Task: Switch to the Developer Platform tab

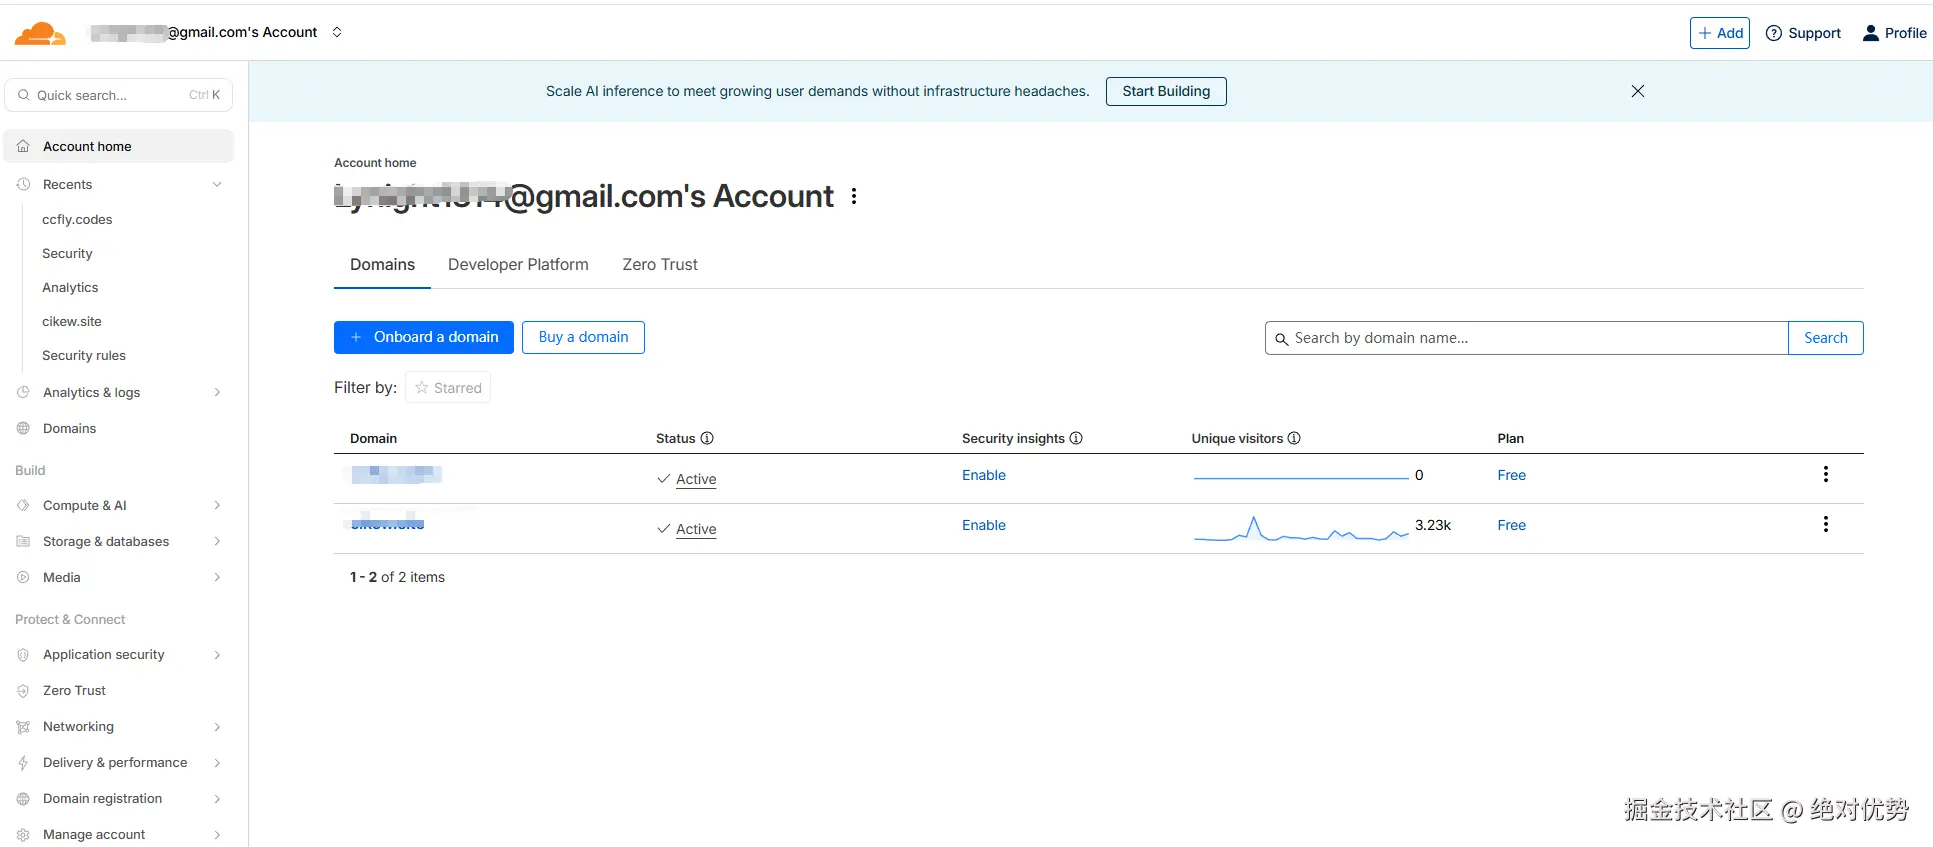Action: coord(518,265)
